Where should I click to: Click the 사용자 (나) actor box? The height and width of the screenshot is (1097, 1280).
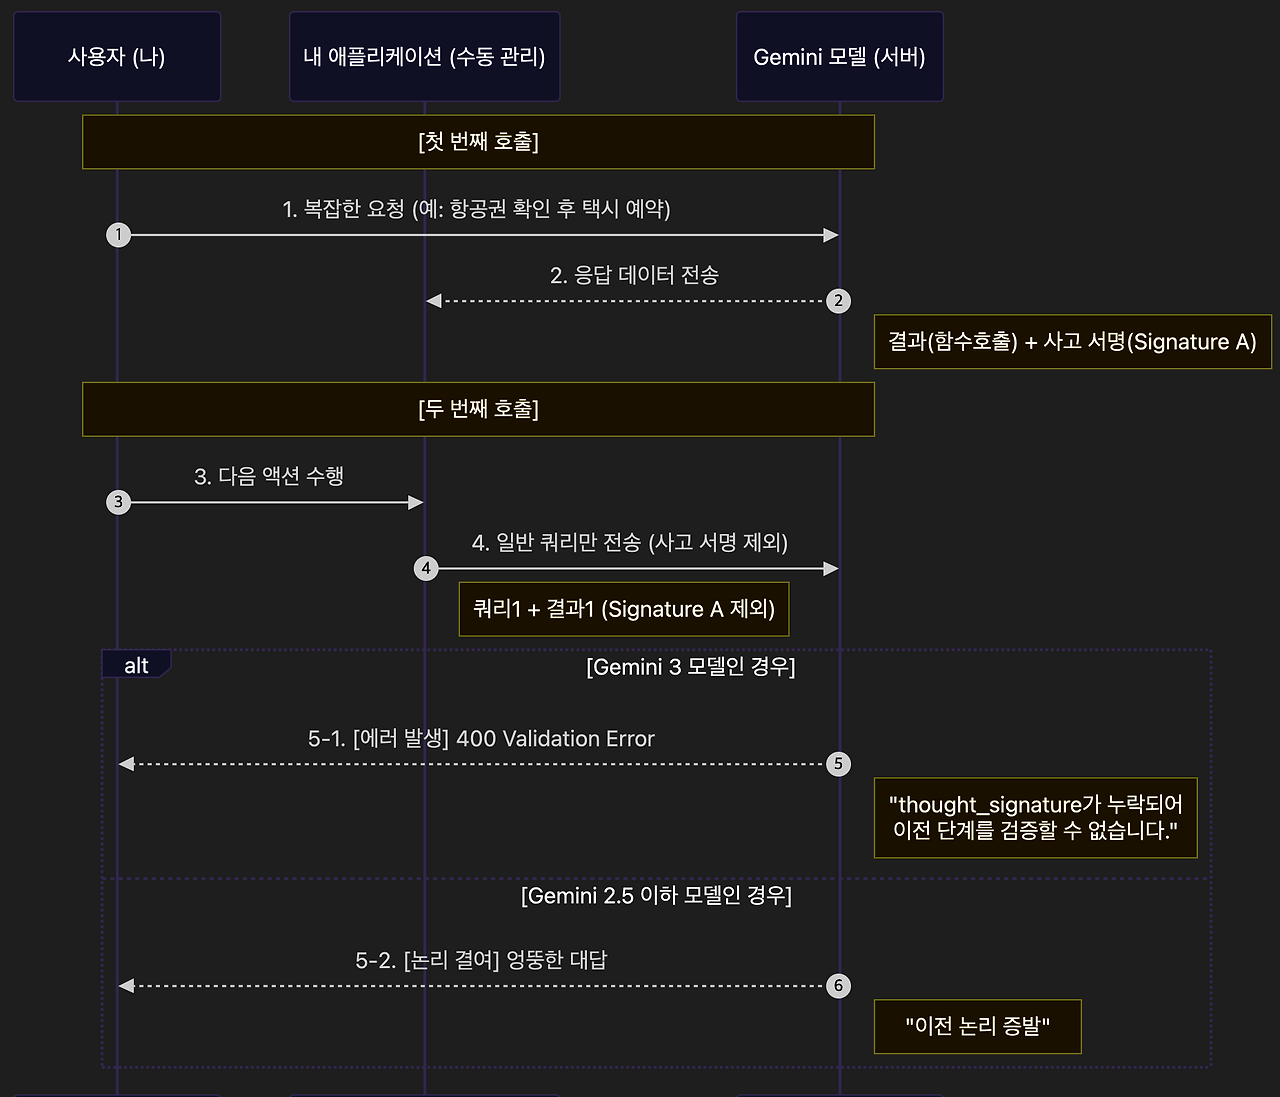[116, 56]
